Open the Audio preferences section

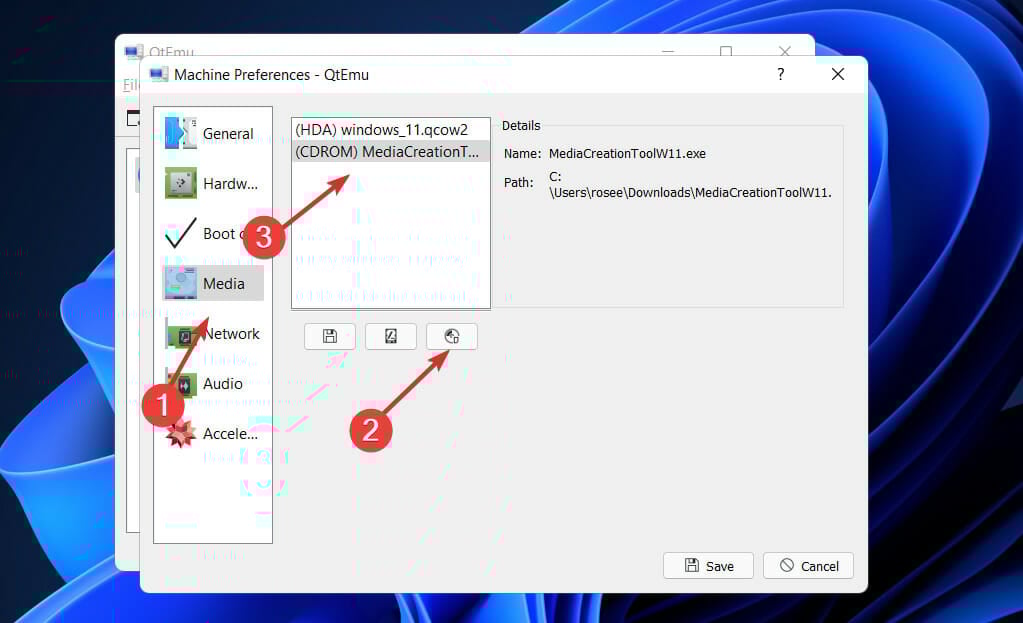click(x=213, y=384)
